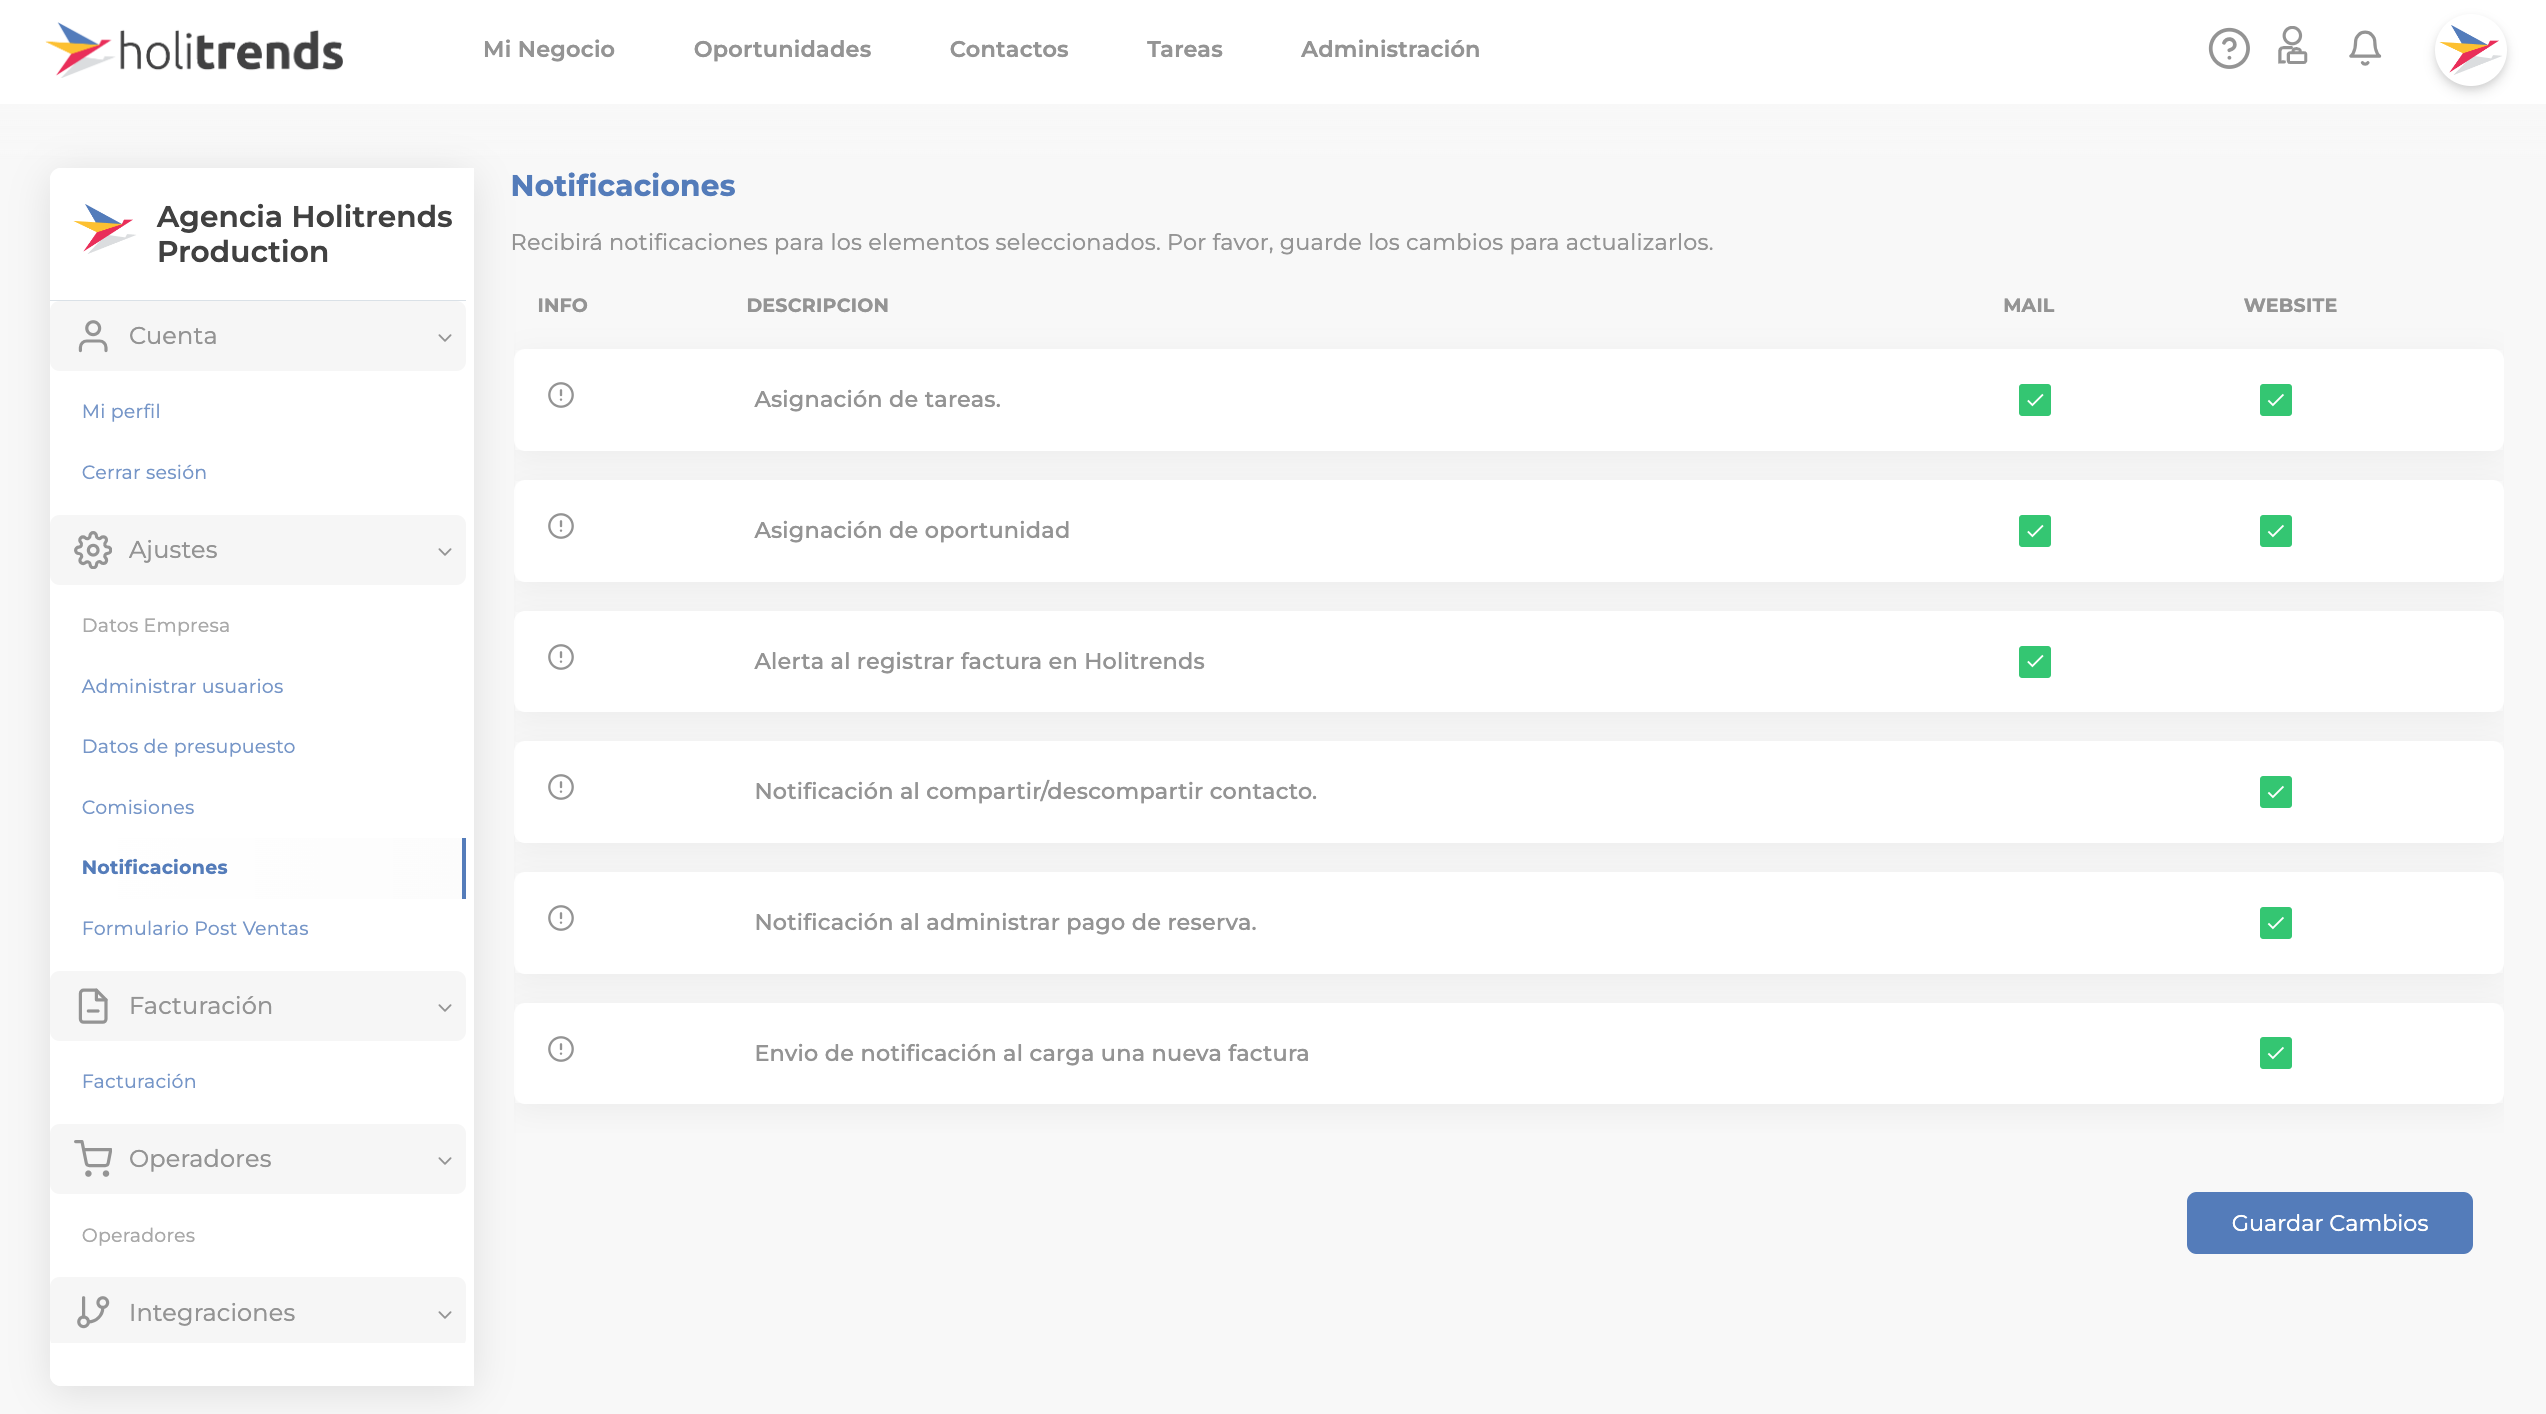Click the DESCRIPCION column header
The width and height of the screenshot is (2546, 1414).
818,305
